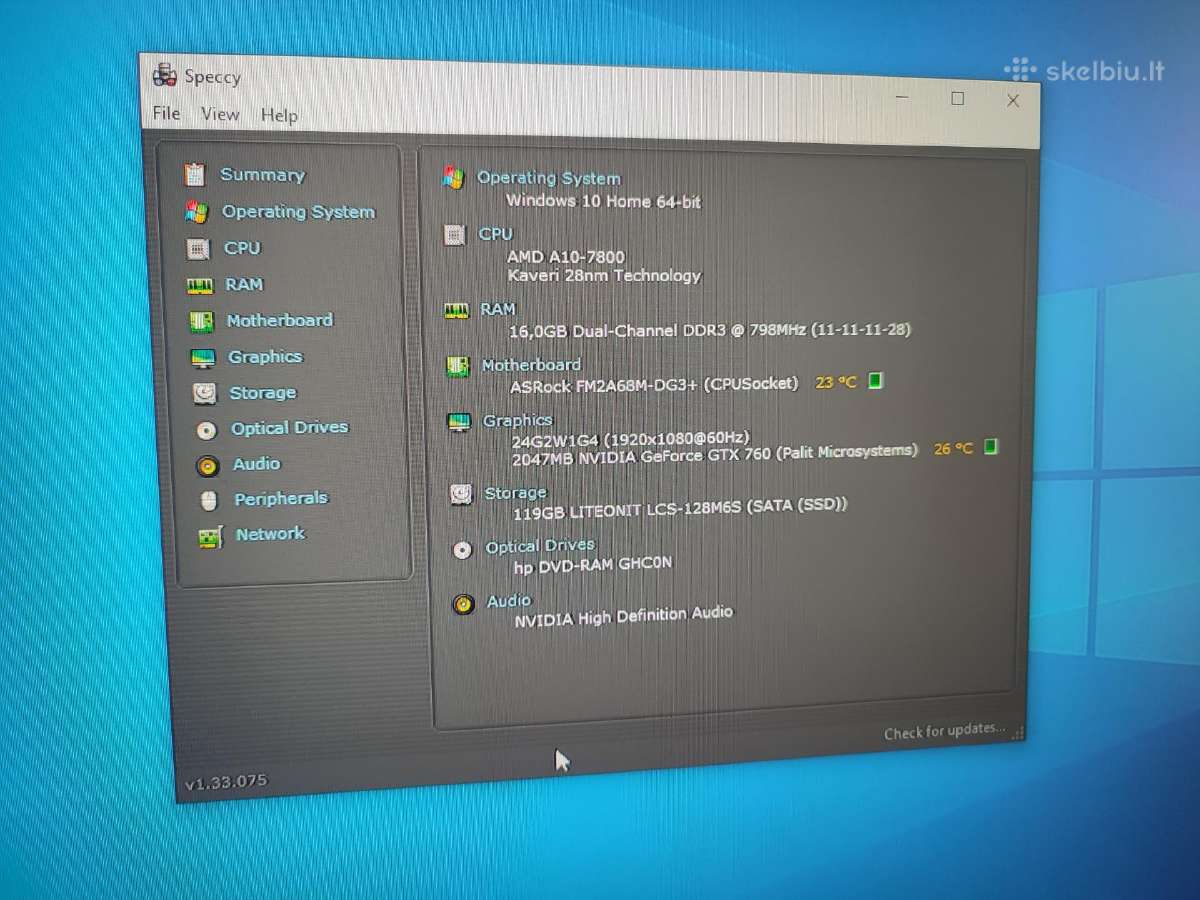
Task: Click the Graphics heading icon in summary
Action: [x=459, y=422]
